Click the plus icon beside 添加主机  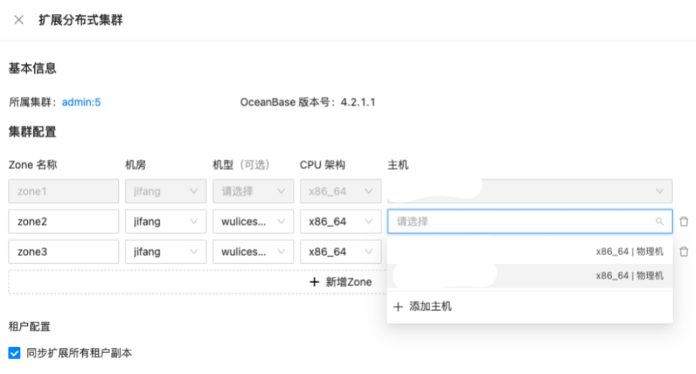tap(398, 307)
